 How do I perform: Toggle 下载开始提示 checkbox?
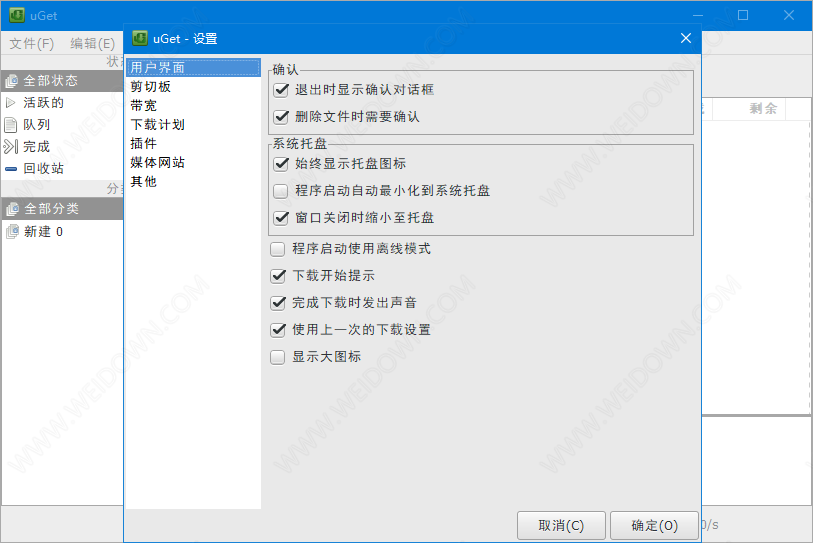point(278,276)
